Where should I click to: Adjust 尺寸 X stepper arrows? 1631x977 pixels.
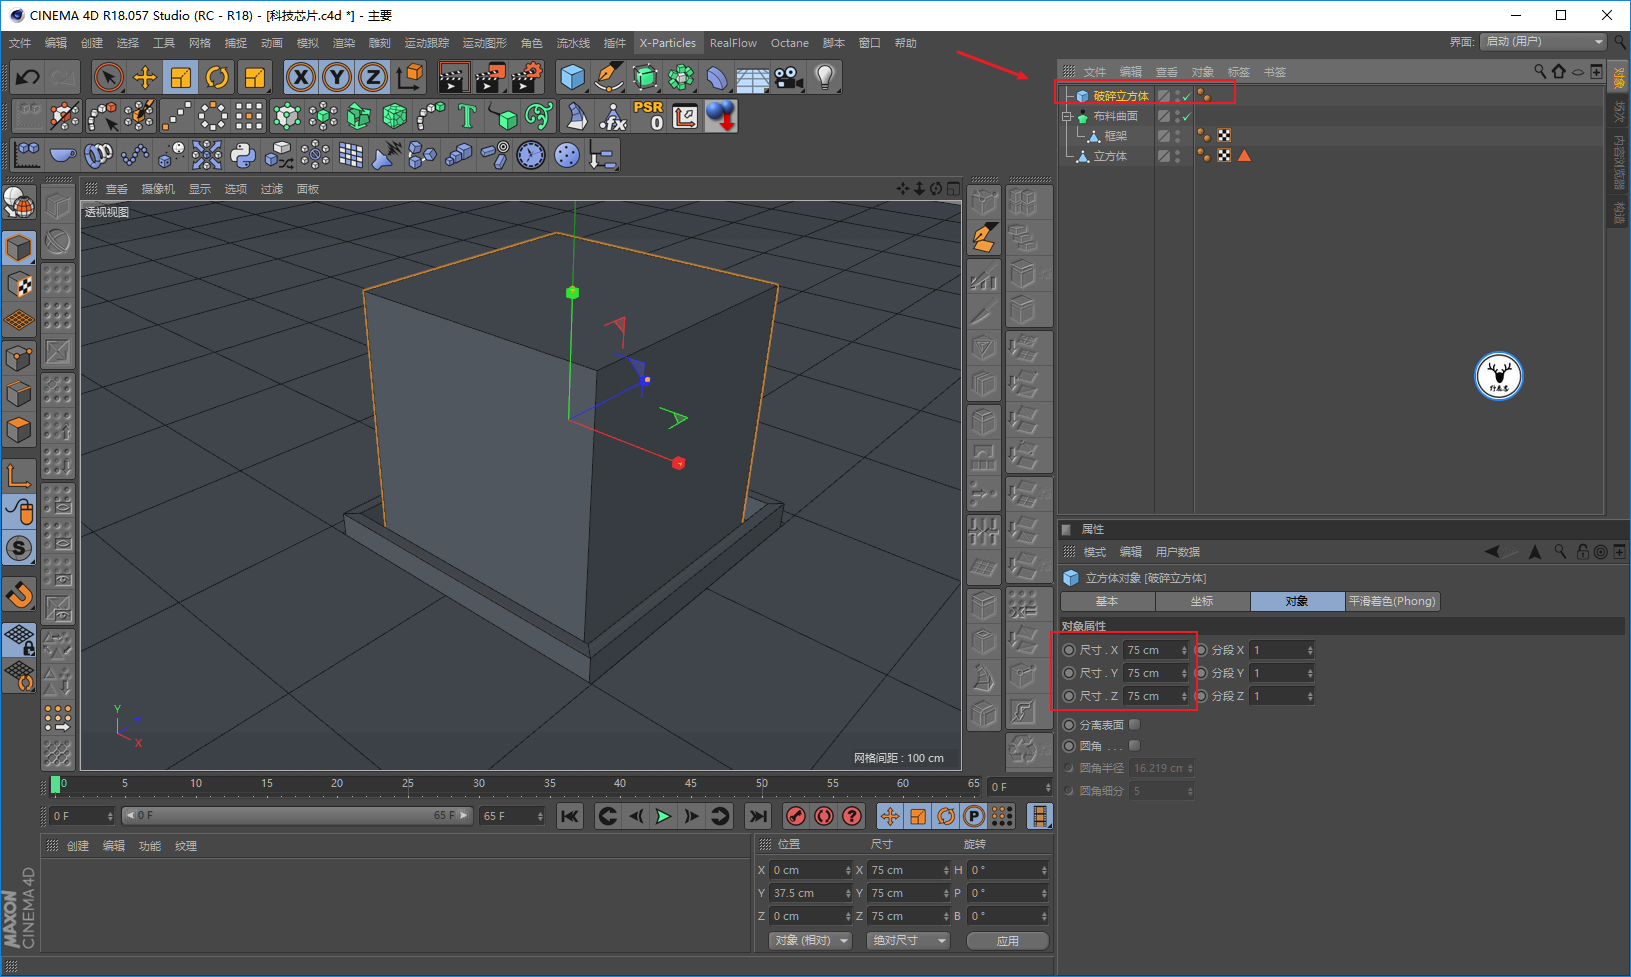[x=1184, y=650]
